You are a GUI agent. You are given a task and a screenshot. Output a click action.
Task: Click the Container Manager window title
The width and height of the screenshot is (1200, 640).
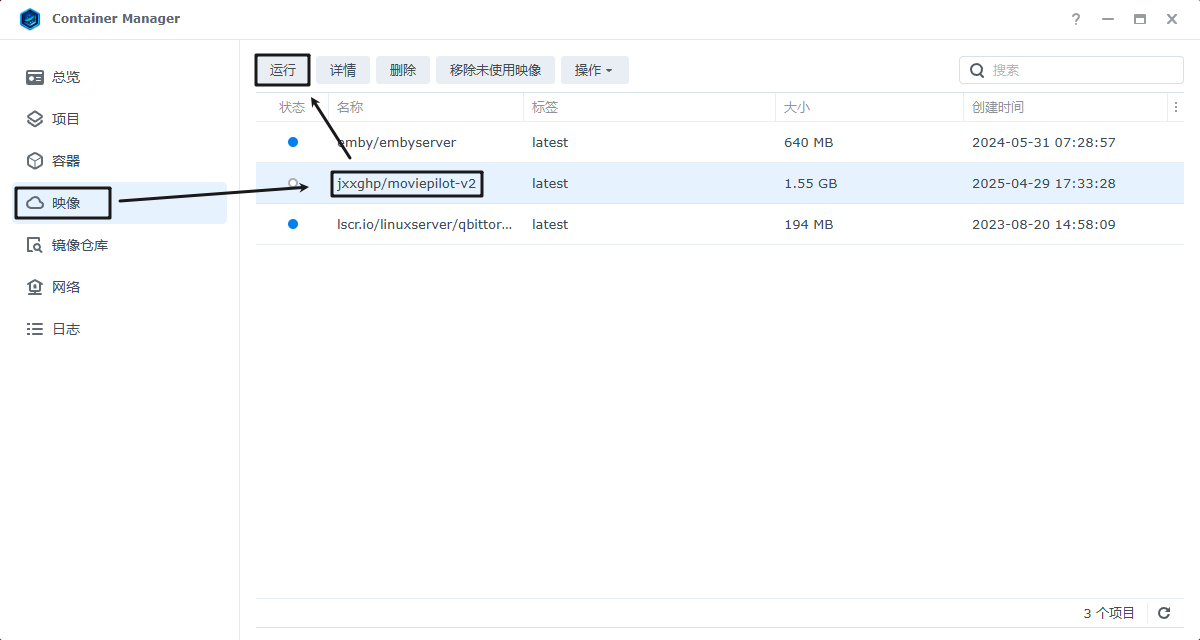pos(116,19)
